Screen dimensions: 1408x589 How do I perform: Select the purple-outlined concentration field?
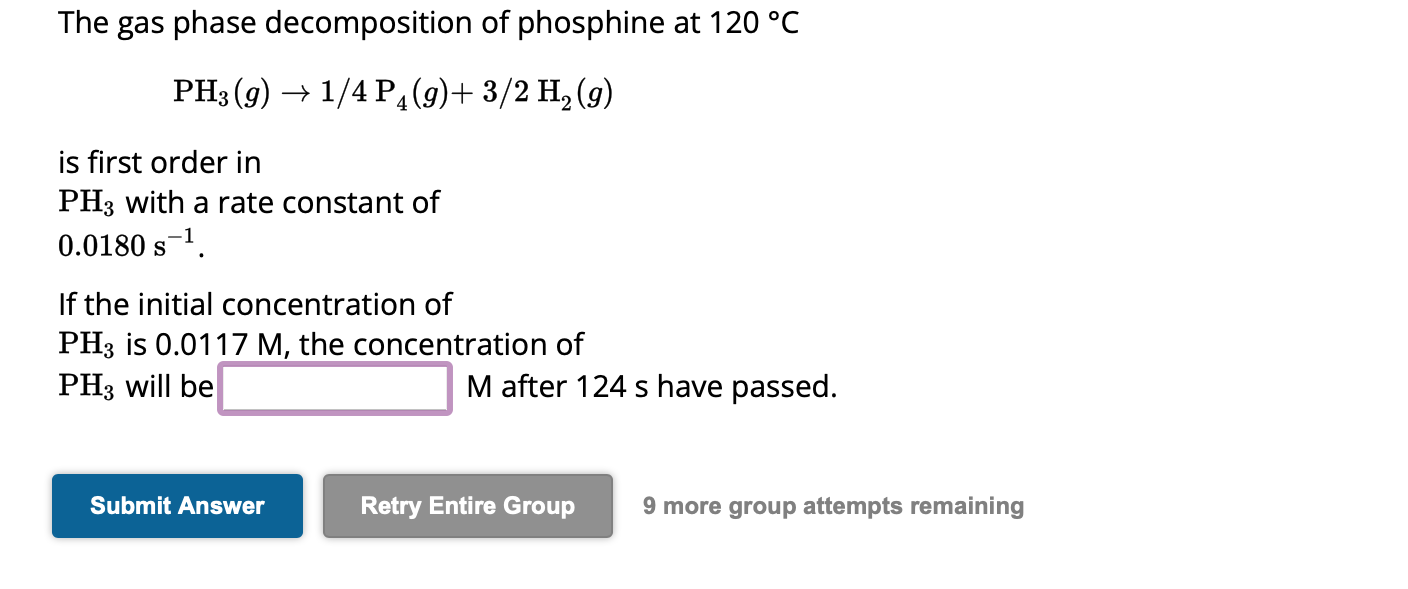(x=334, y=387)
